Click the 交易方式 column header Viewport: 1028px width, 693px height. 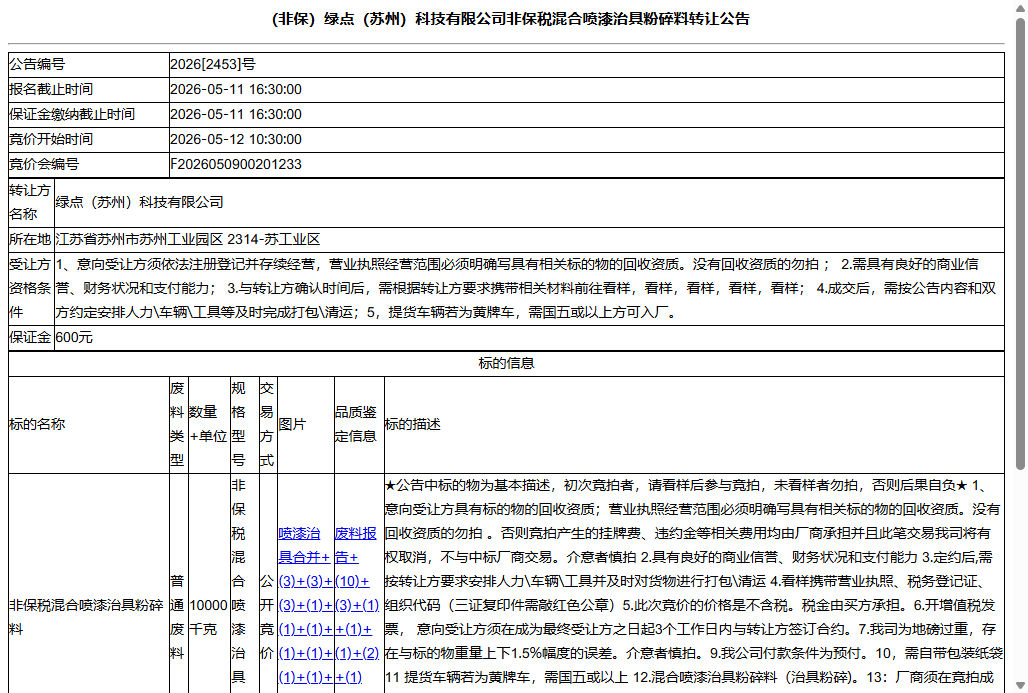click(x=268, y=425)
